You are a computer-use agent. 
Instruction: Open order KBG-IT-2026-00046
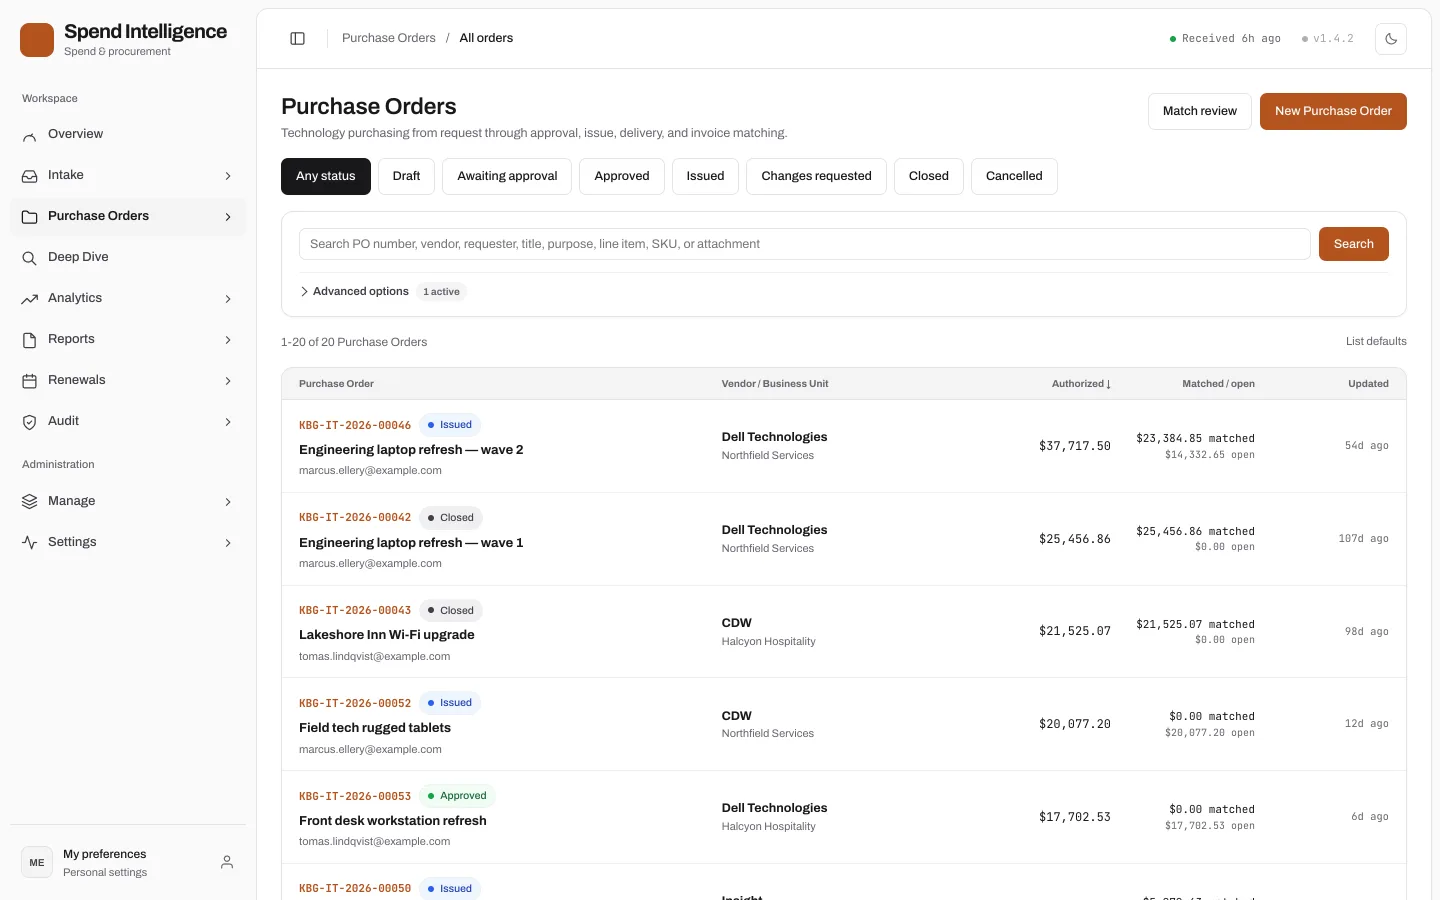click(355, 425)
